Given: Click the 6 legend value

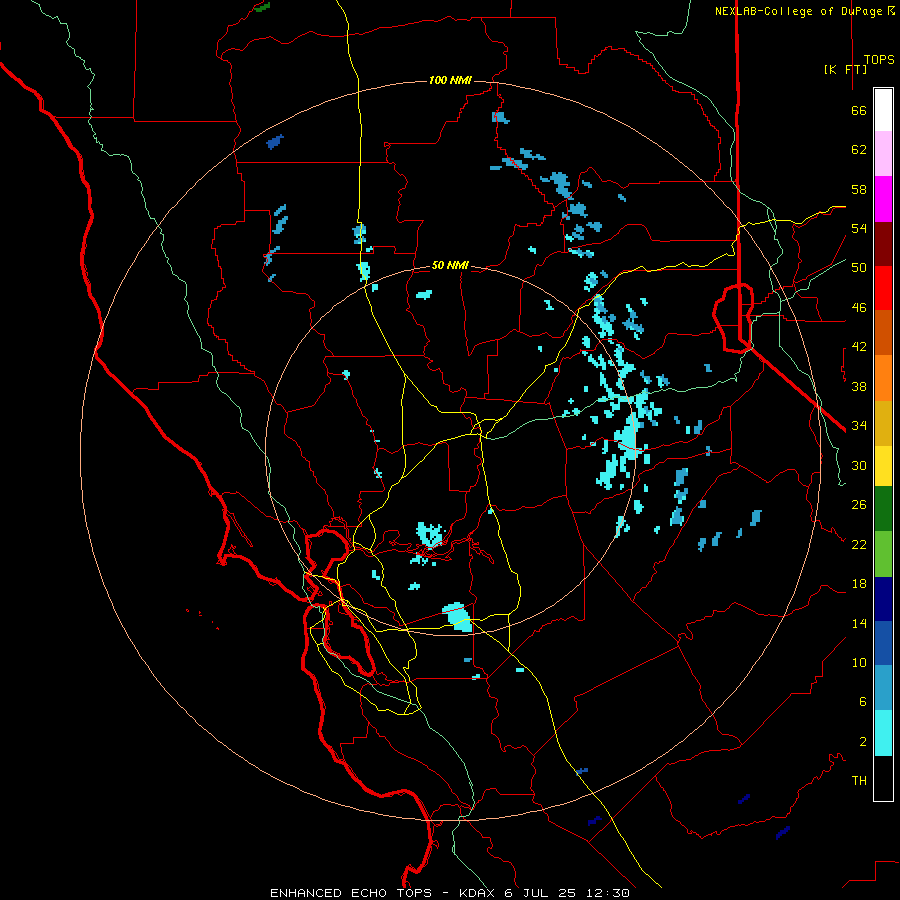Looking at the screenshot, I should click(x=863, y=702).
